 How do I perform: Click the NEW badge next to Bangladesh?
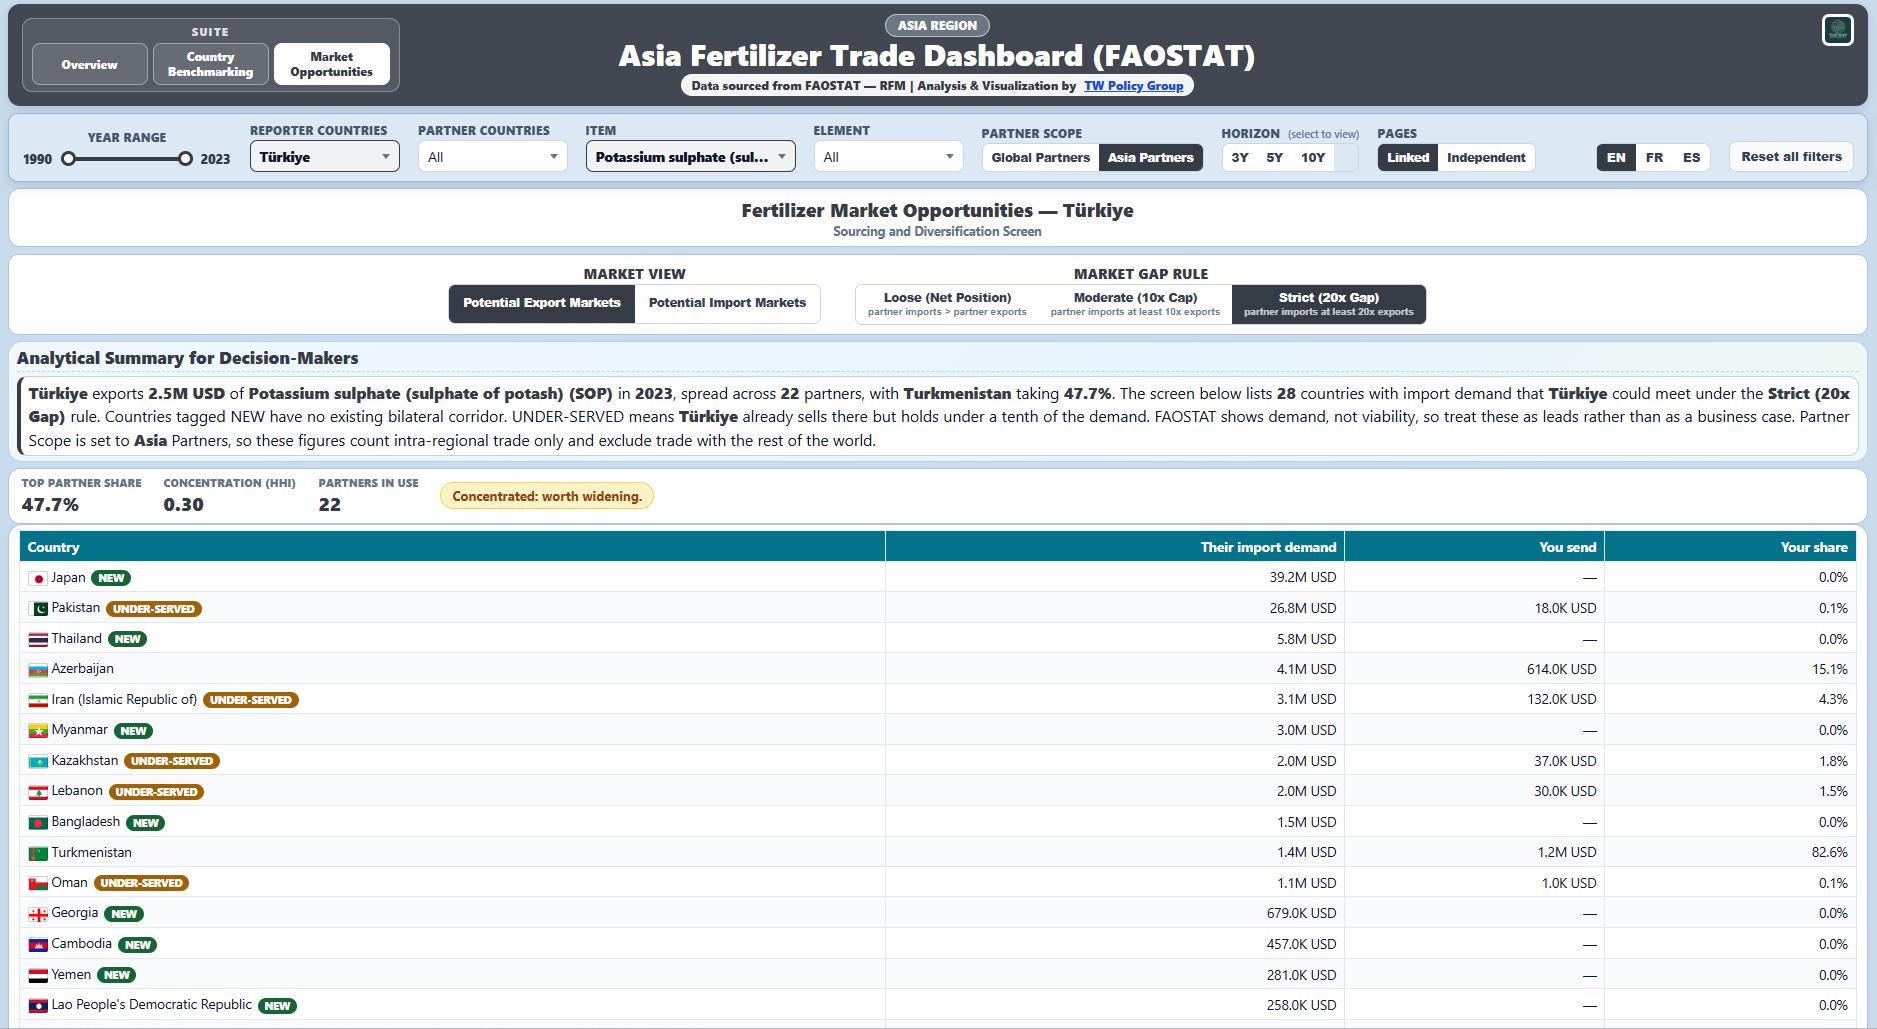tap(146, 823)
